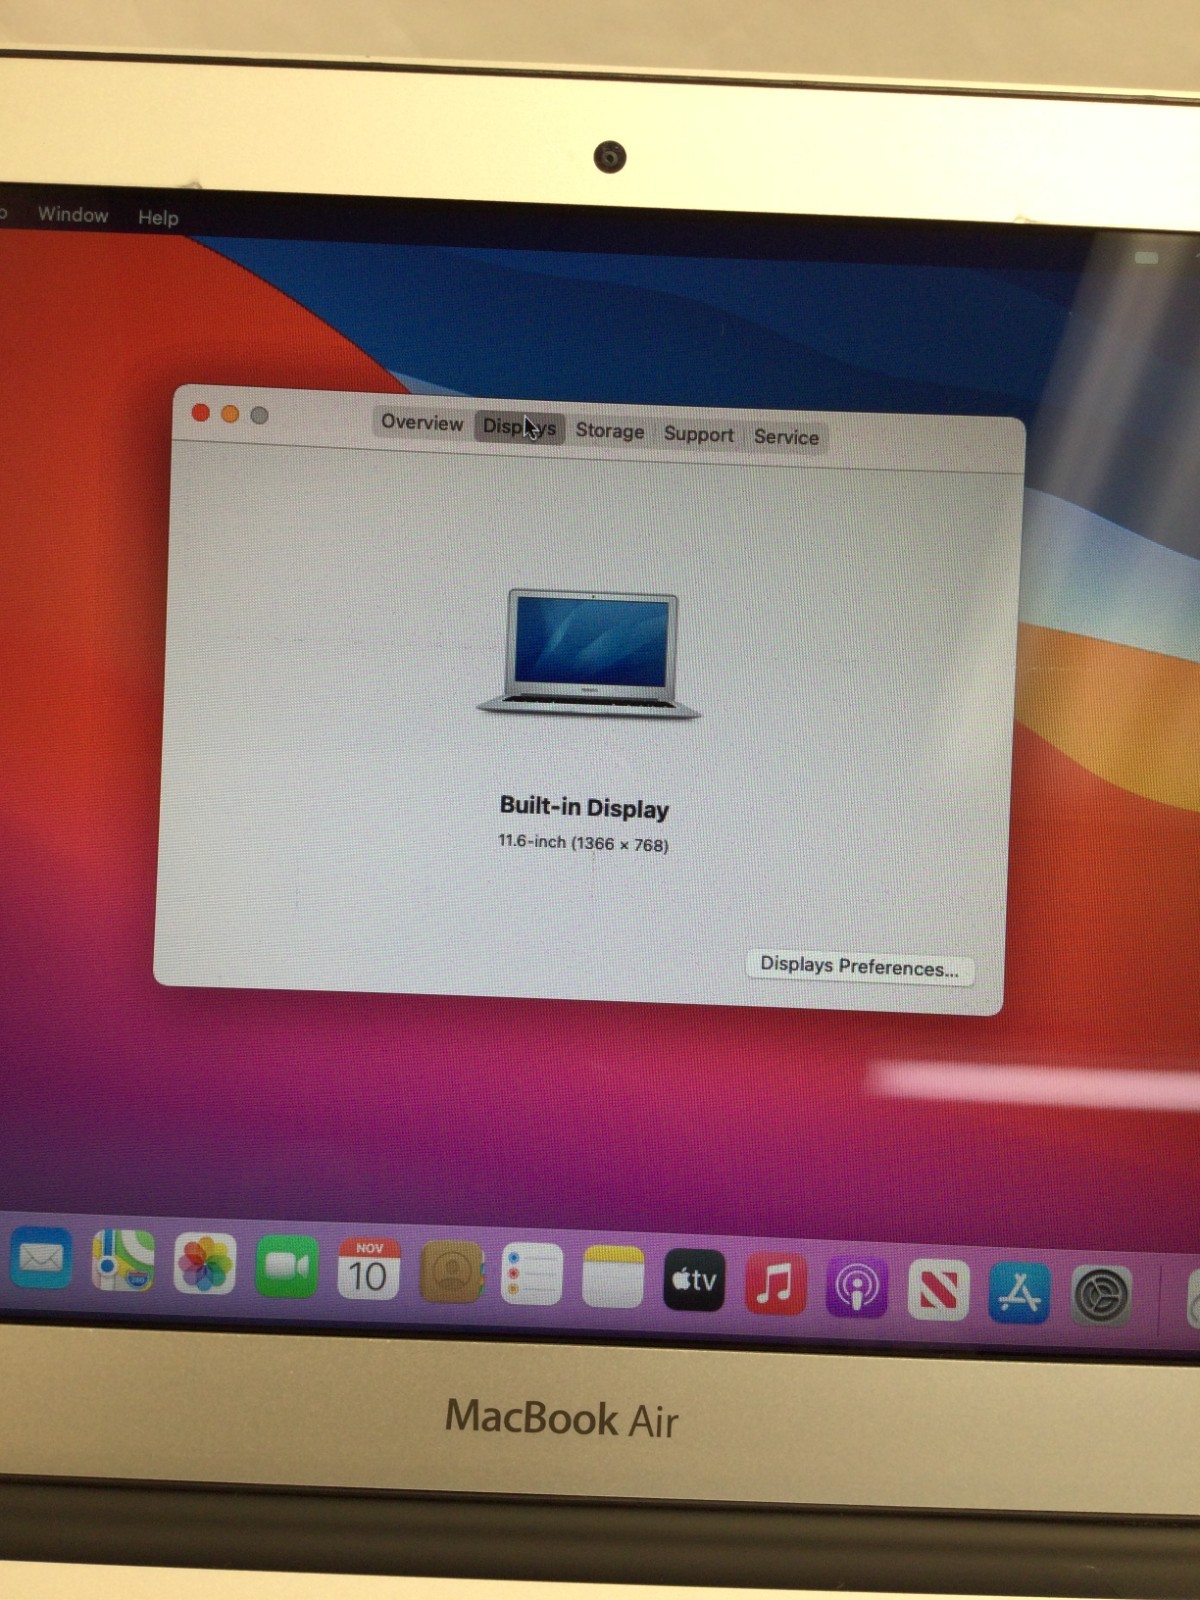Viewport: 1200px width, 1600px height.
Task: Launch Reminders from the Dock
Action: (531, 1275)
